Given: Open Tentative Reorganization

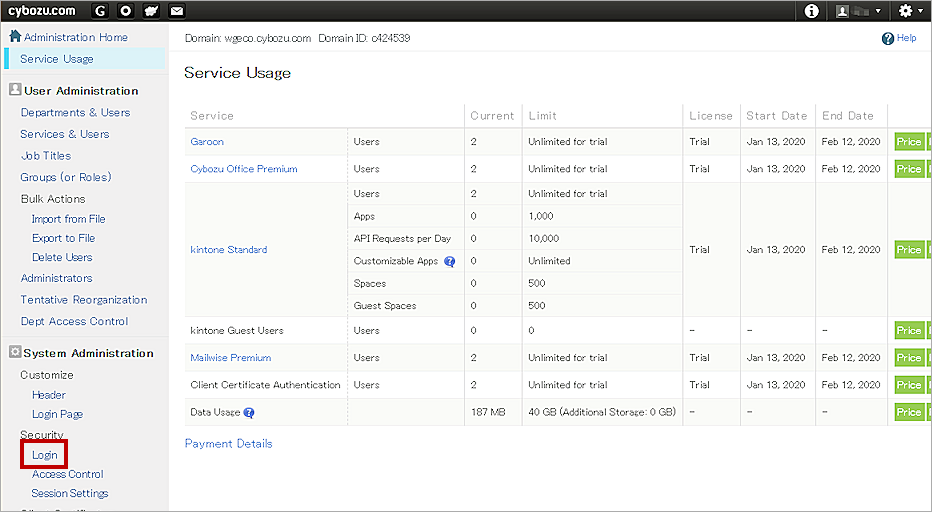Looking at the screenshot, I should (x=84, y=300).
